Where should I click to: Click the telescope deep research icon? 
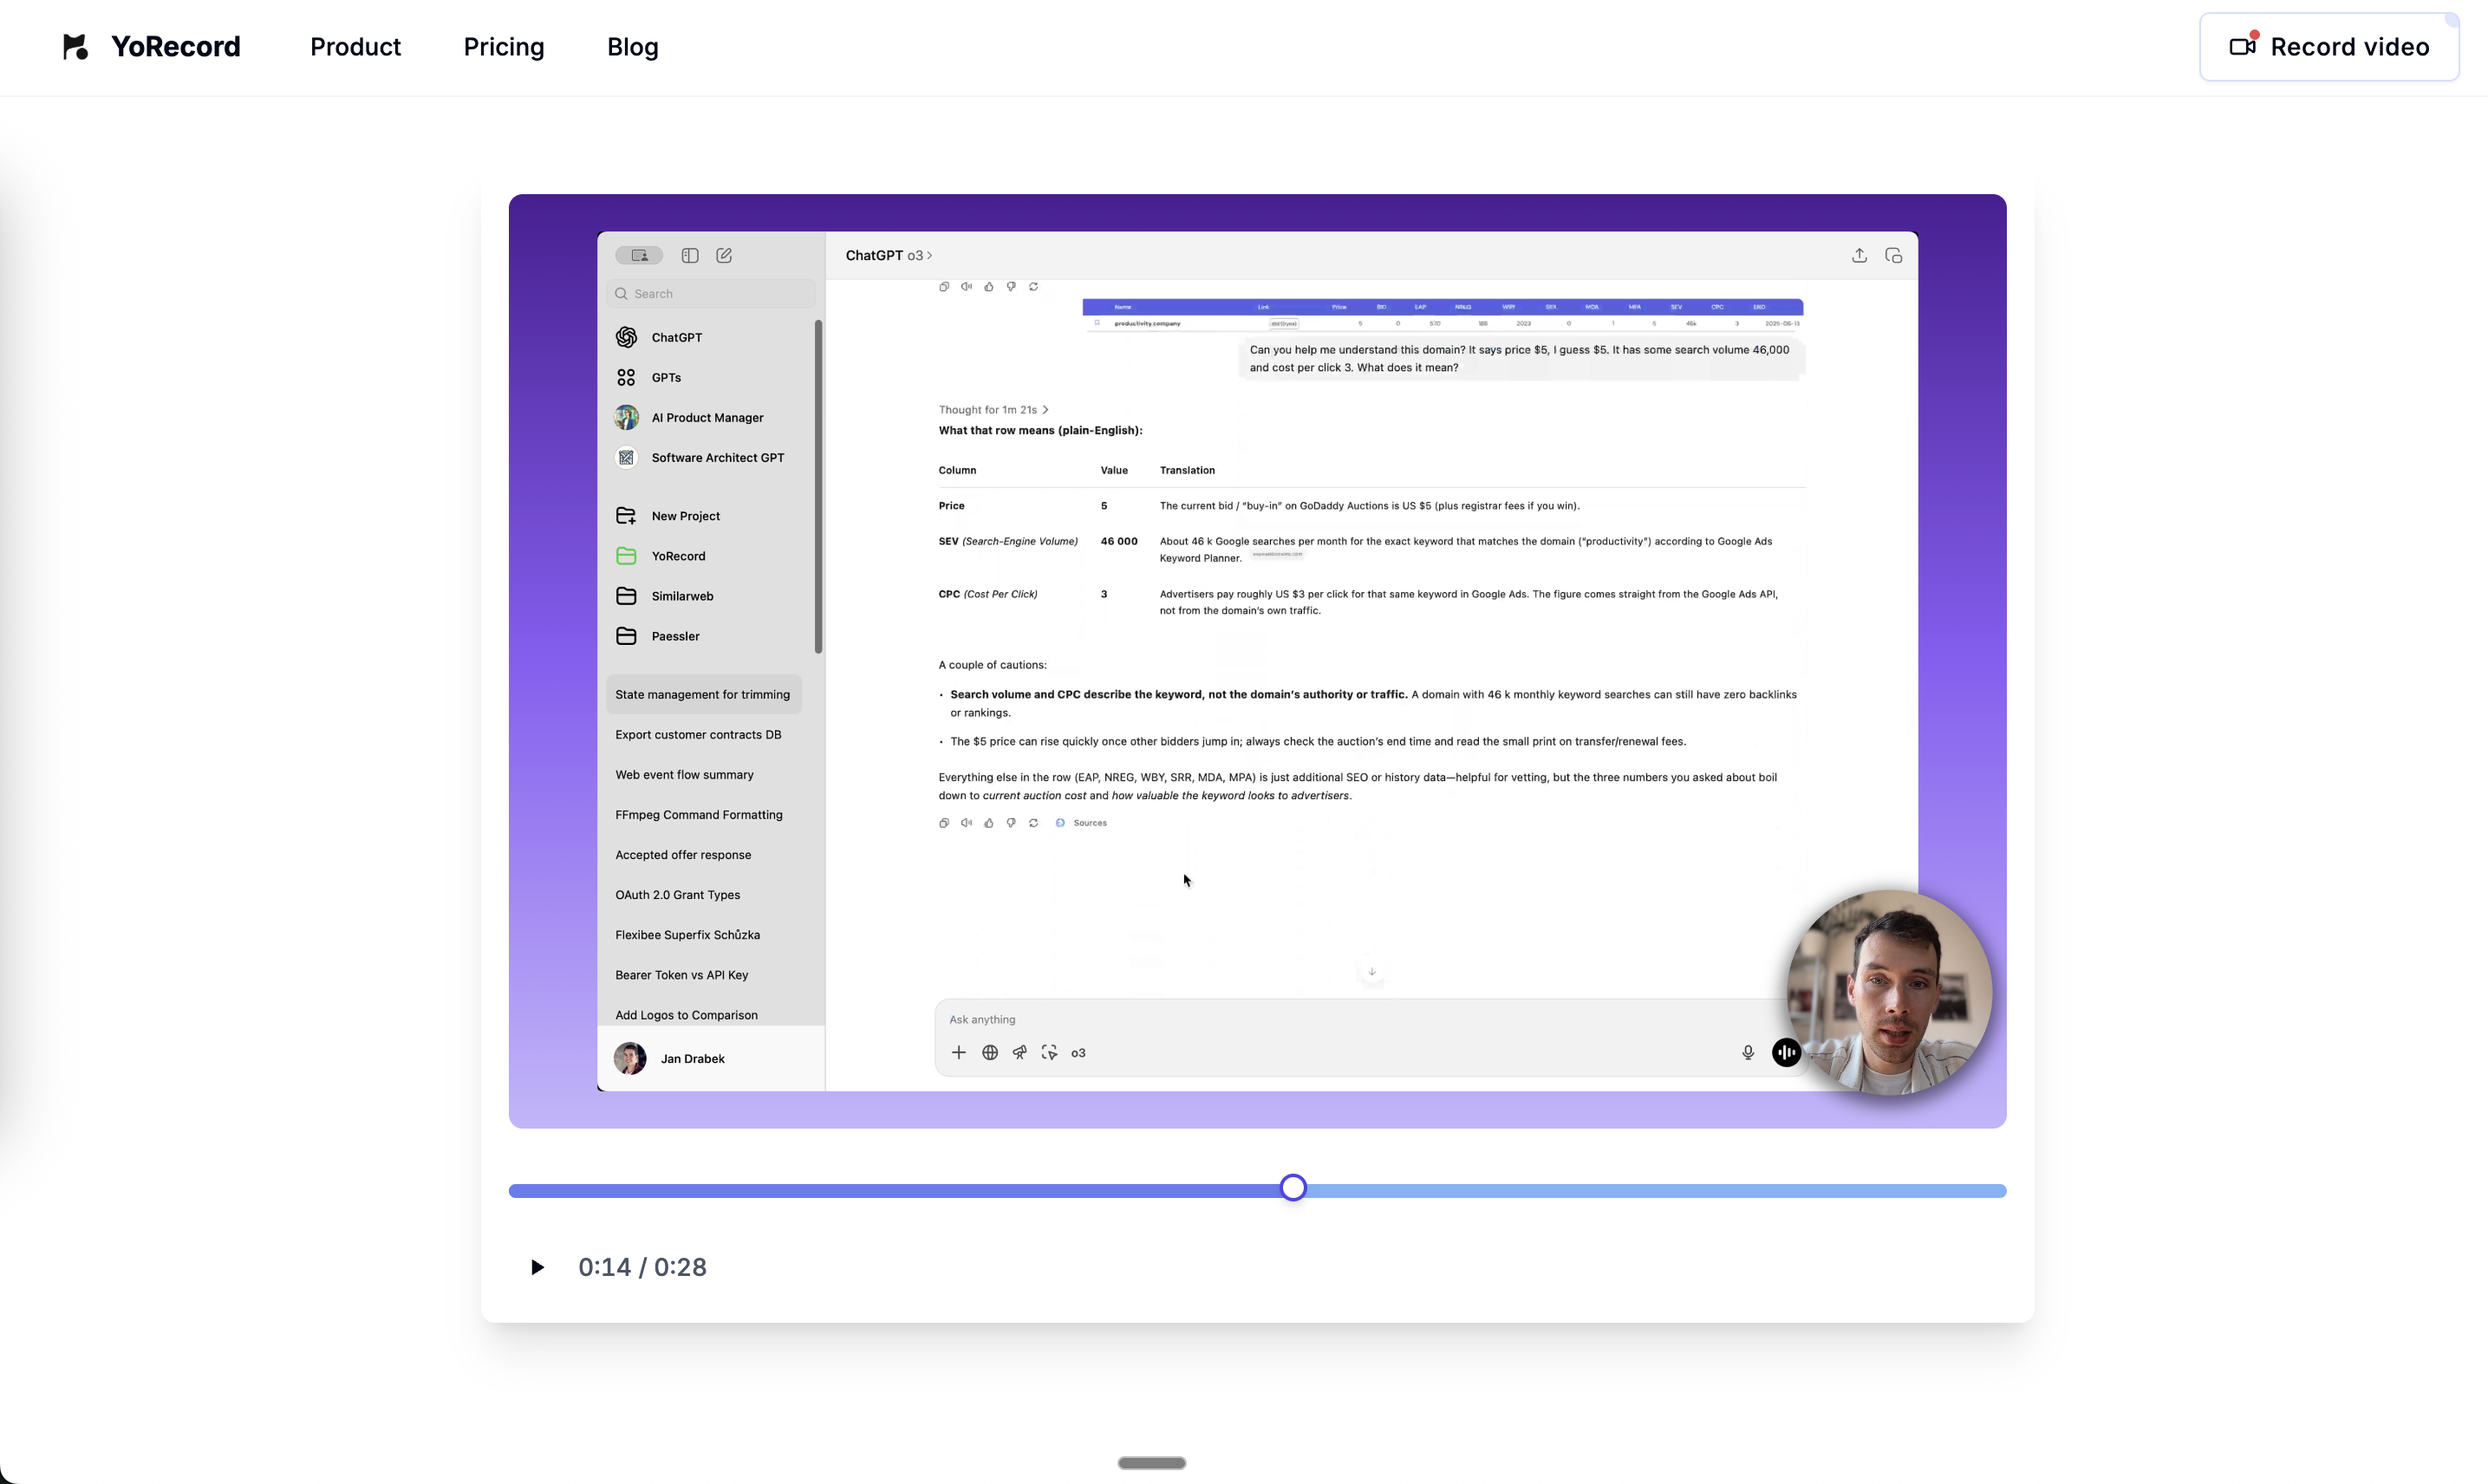(1019, 1053)
